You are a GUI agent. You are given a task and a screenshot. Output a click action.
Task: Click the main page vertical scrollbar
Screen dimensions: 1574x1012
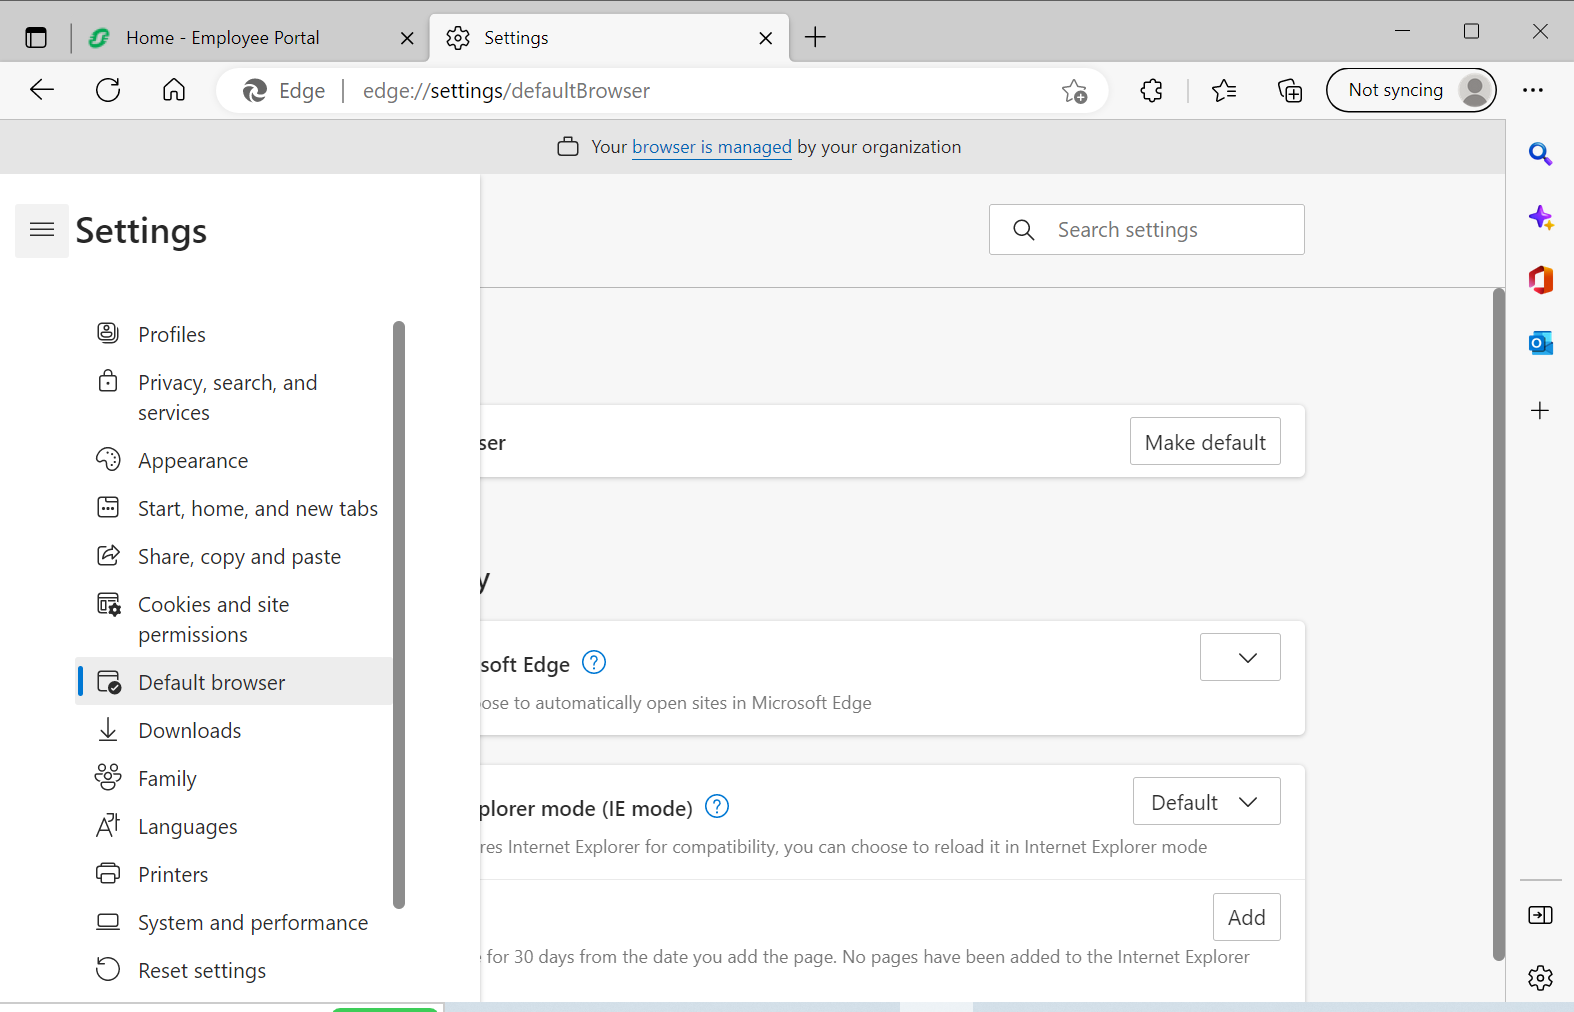pos(1498,624)
